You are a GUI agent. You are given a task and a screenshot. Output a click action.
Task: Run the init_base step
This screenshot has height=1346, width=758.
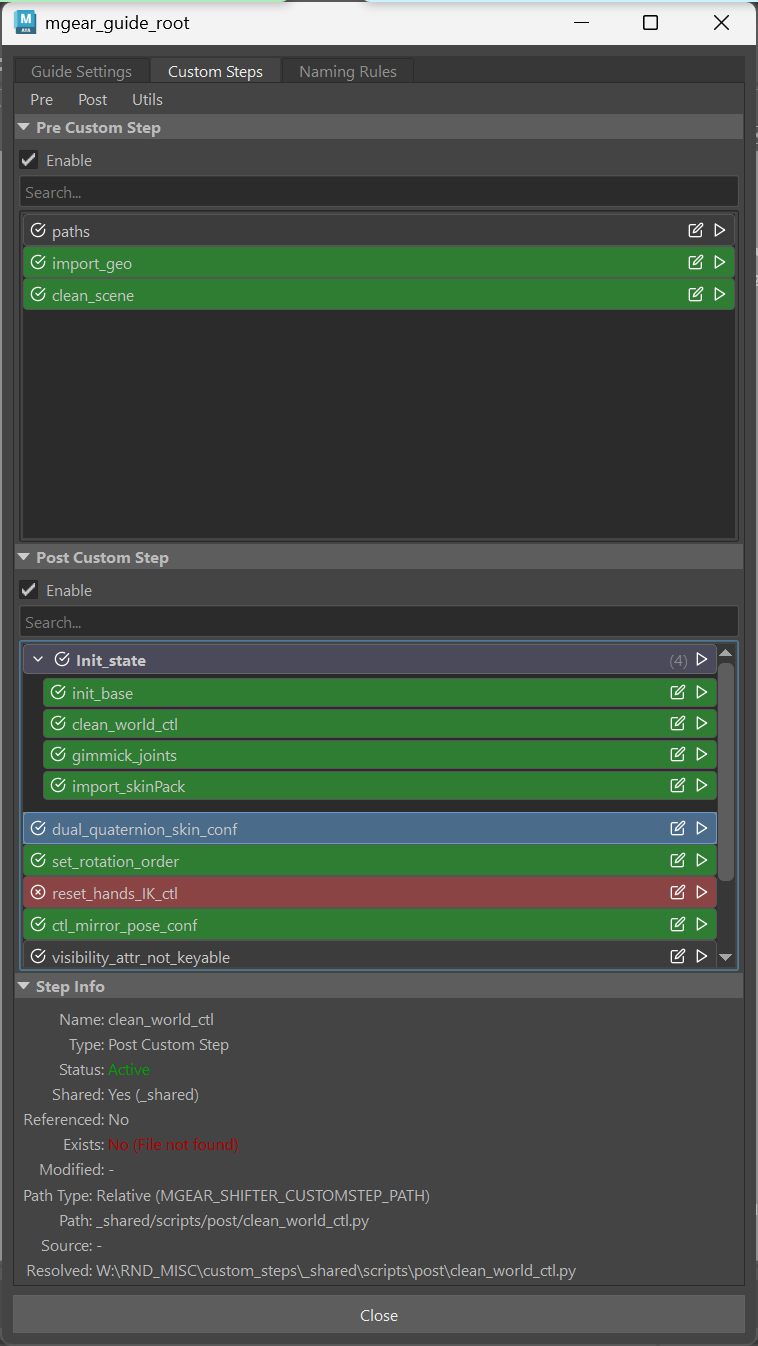(702, 692)
